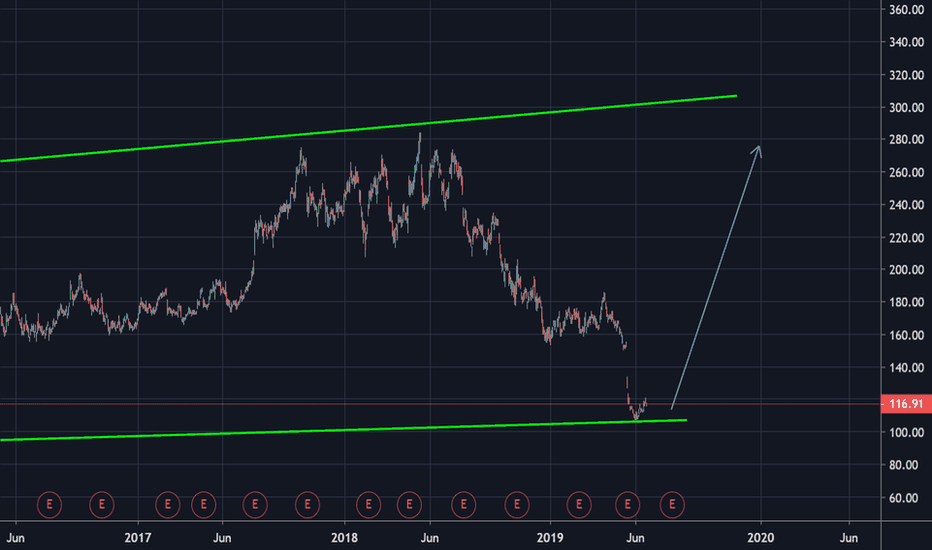This screenshot has width=932, height=550.
Task: Click the Jun label between 2019 and 2020
Action: tap(635, 538)
